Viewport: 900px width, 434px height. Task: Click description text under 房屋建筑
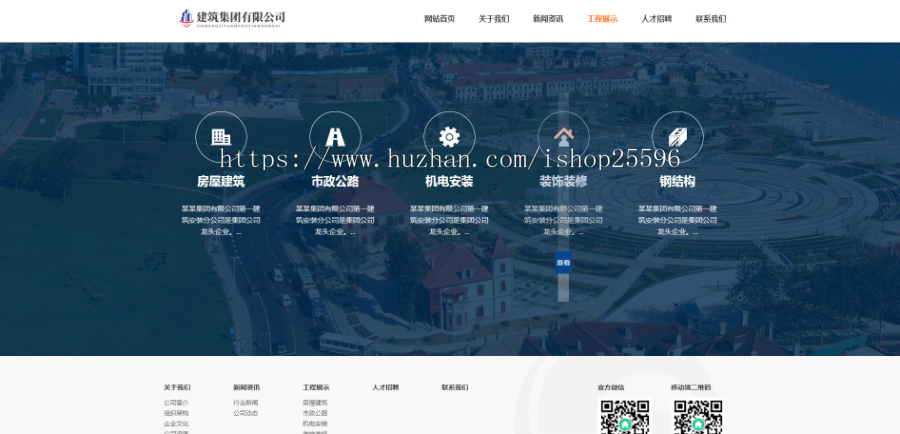coord(221,220)
